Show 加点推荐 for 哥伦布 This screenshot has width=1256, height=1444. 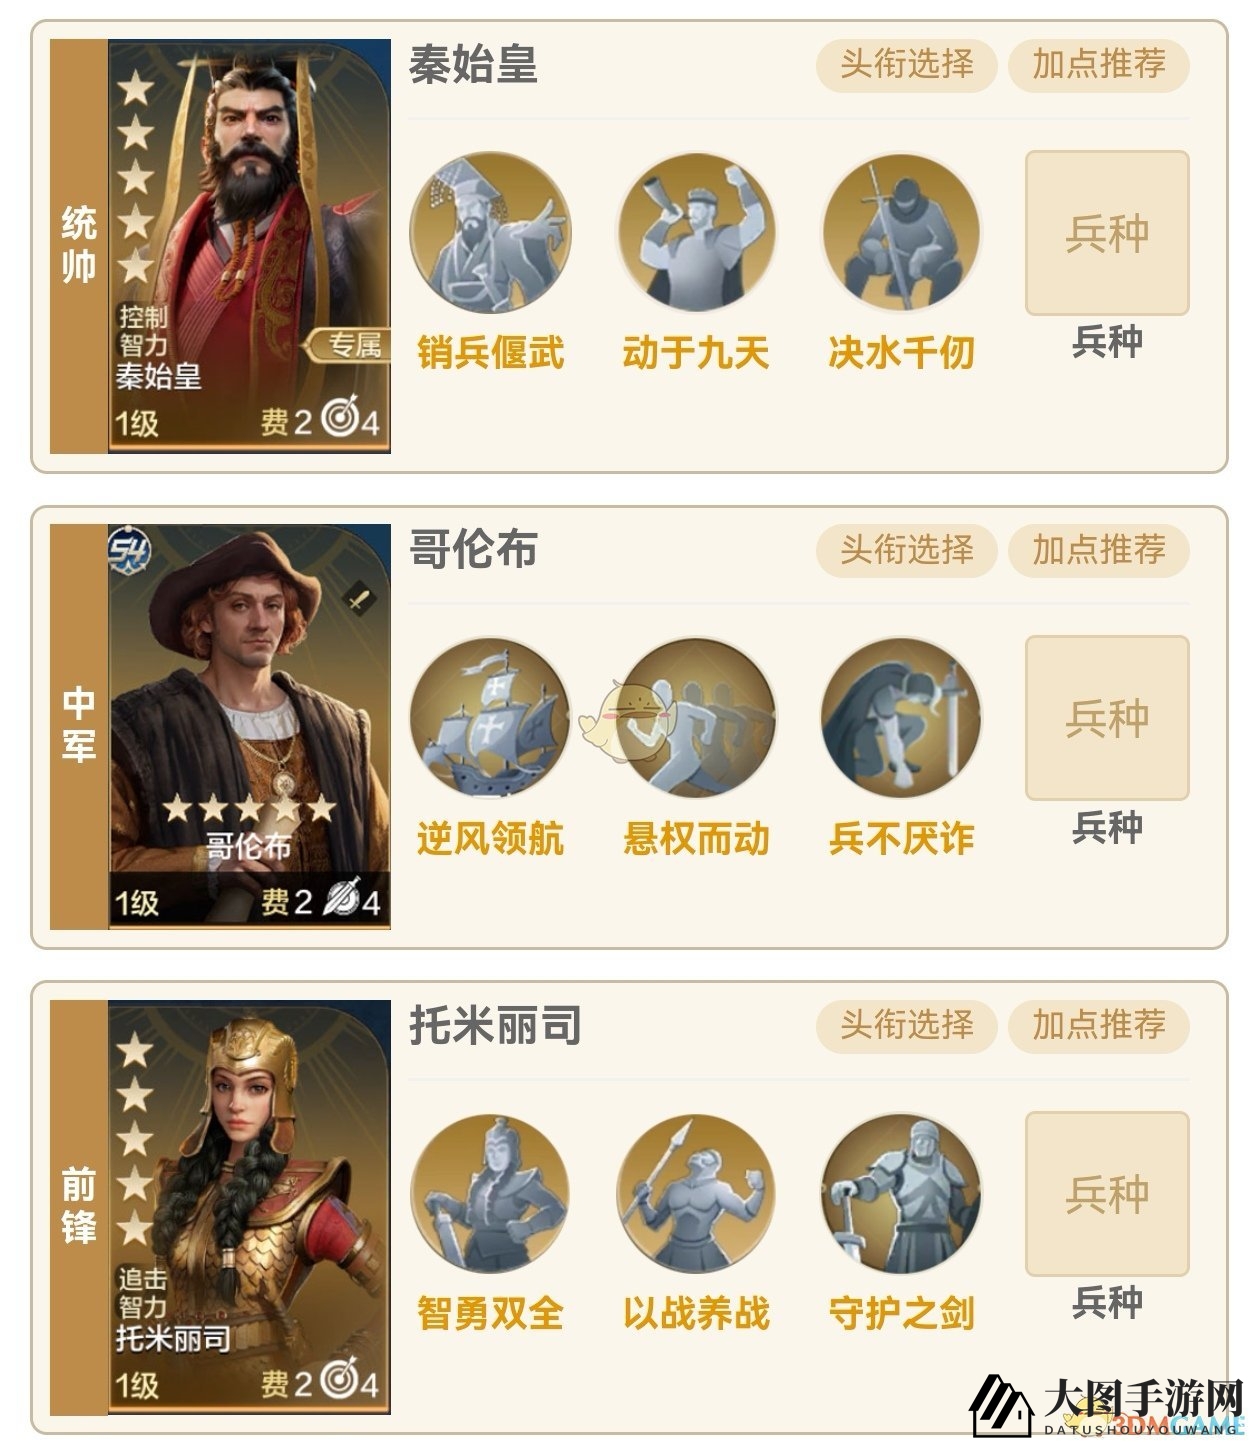(1098, 550)
